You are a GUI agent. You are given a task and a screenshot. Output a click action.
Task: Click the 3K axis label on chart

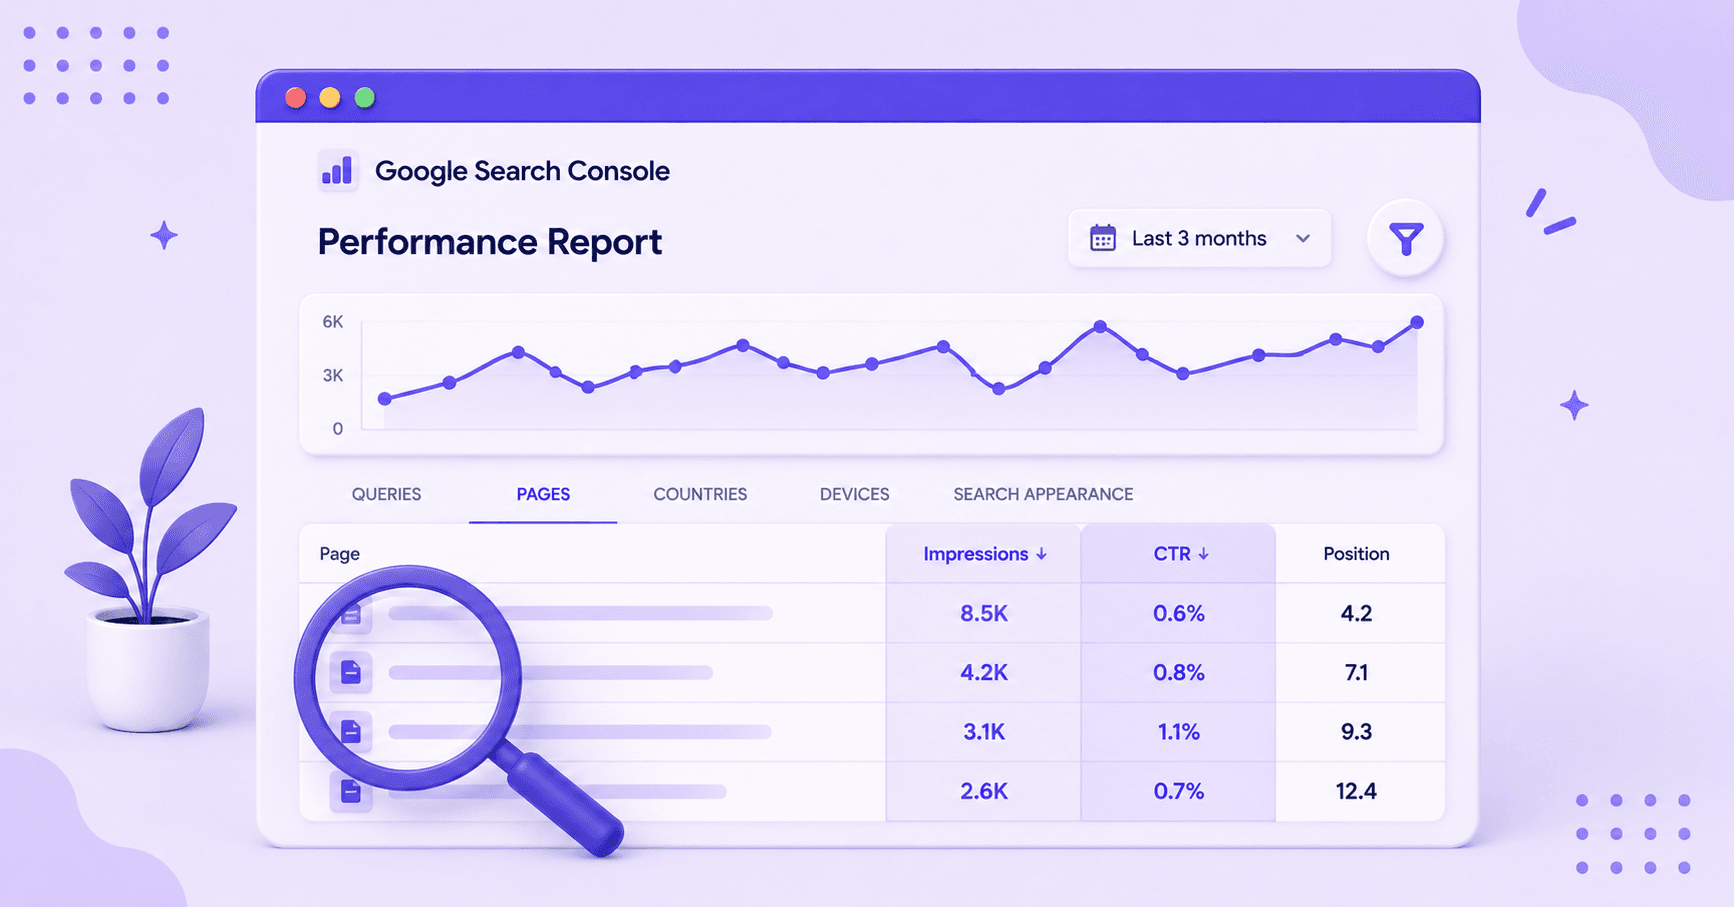click(333, 376)
